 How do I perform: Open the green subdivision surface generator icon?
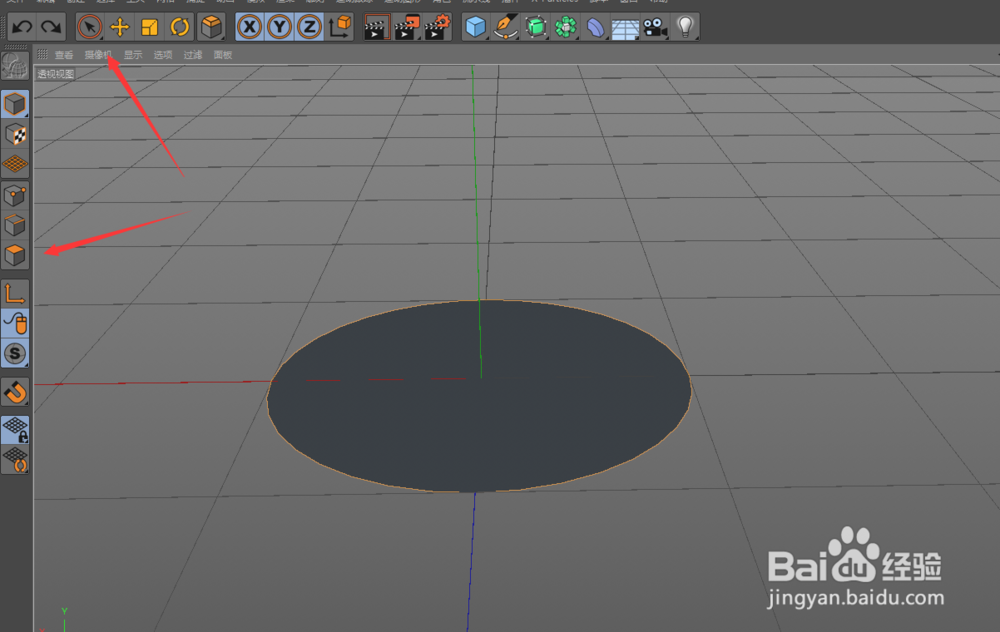point(536,27)
